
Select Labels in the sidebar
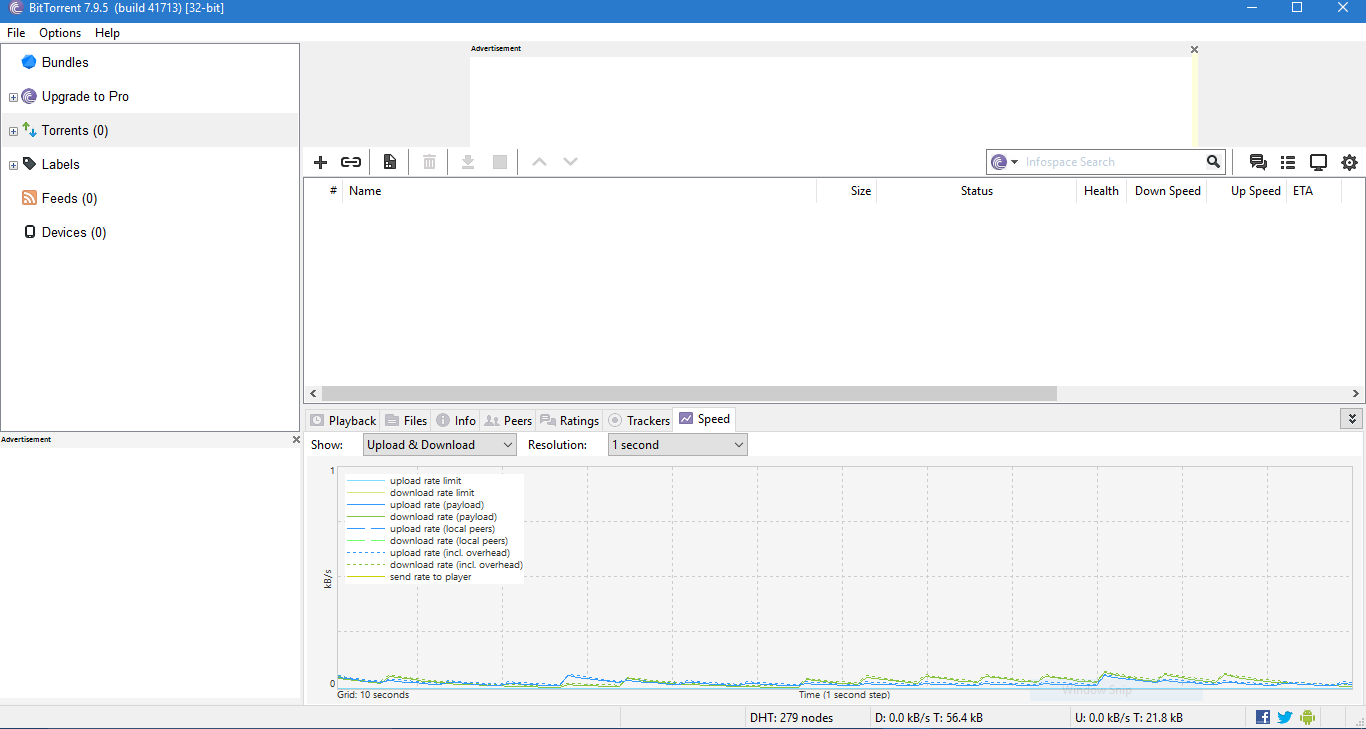coord(60,164)
